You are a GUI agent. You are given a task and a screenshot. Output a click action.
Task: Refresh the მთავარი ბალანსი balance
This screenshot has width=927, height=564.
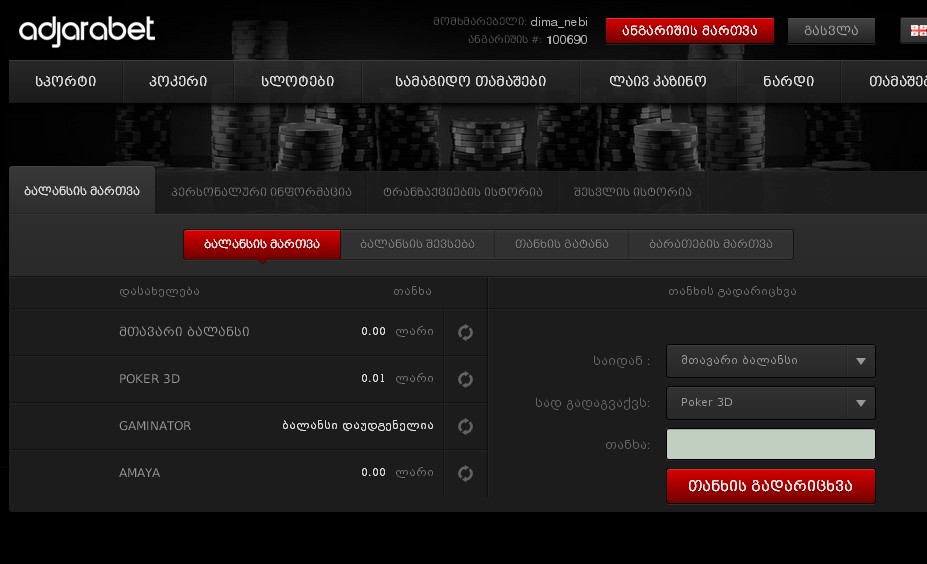click(x=465, y=332)
